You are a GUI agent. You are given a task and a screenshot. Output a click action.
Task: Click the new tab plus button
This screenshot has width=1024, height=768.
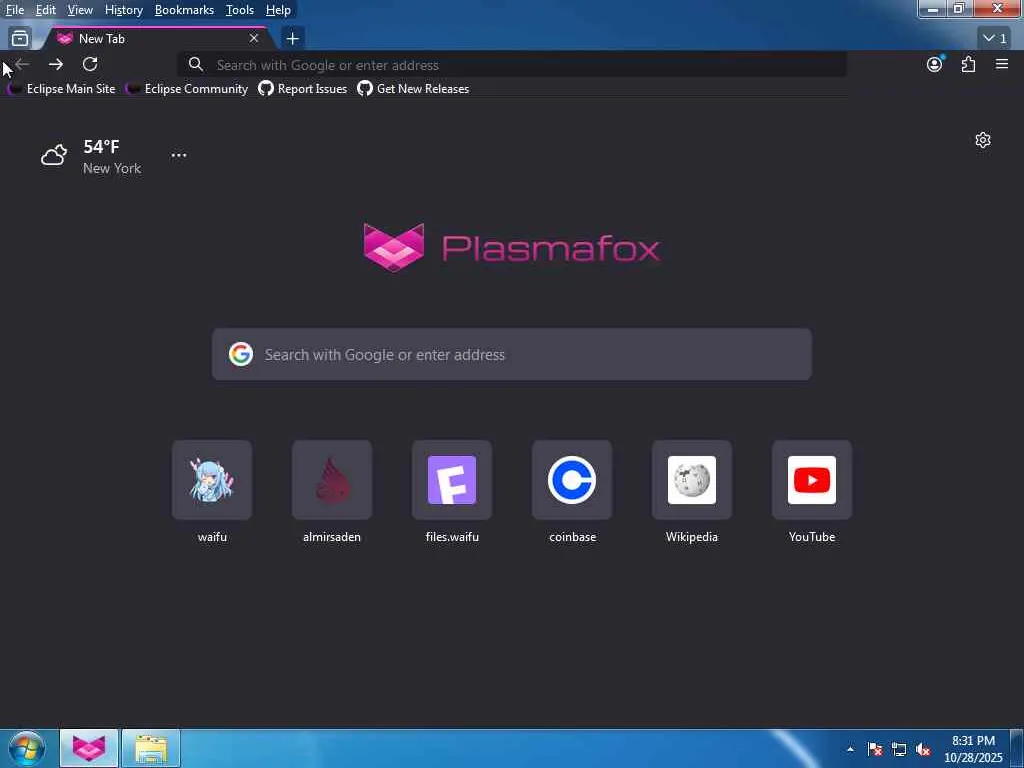(293, 39)
